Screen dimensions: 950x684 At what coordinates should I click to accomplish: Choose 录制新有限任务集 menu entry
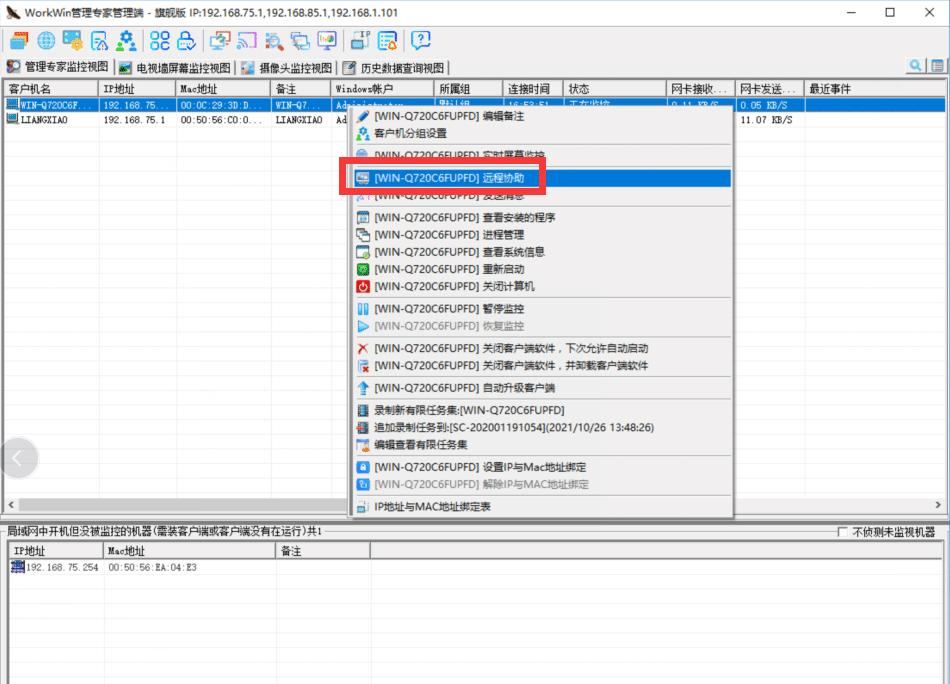[542, 410]
